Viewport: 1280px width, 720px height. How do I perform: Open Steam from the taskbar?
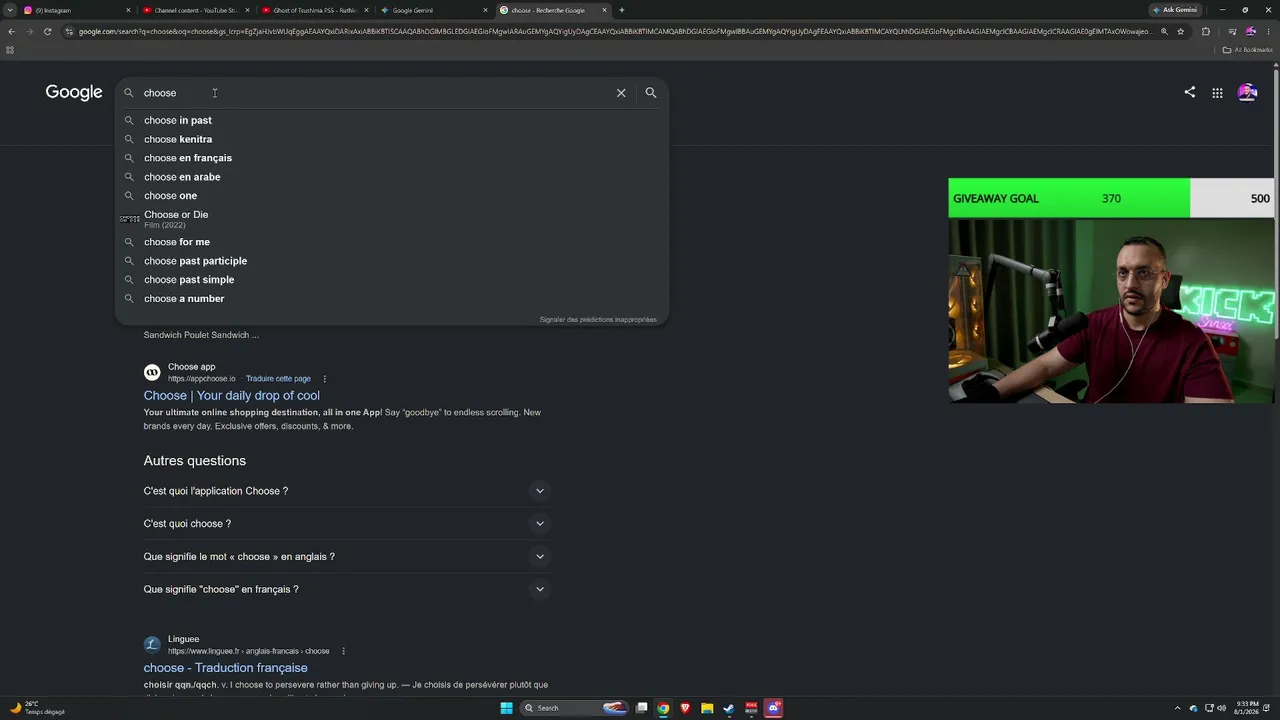tap(729, 708)
